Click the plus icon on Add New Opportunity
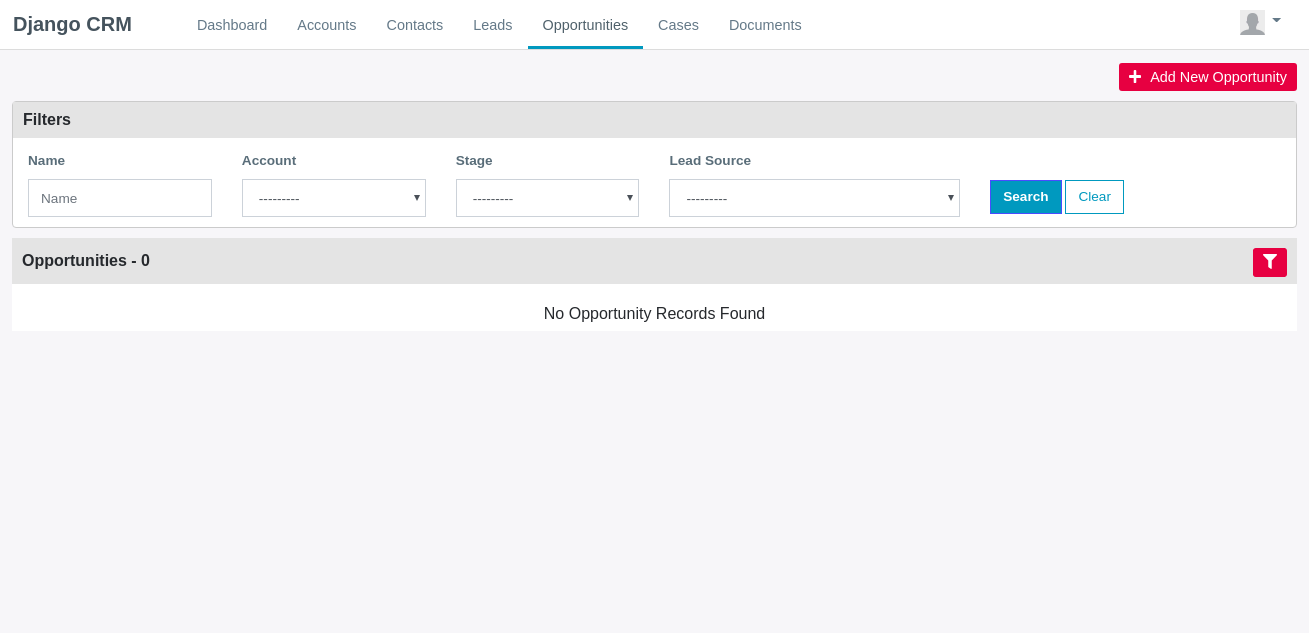 tap(1135, 77)
